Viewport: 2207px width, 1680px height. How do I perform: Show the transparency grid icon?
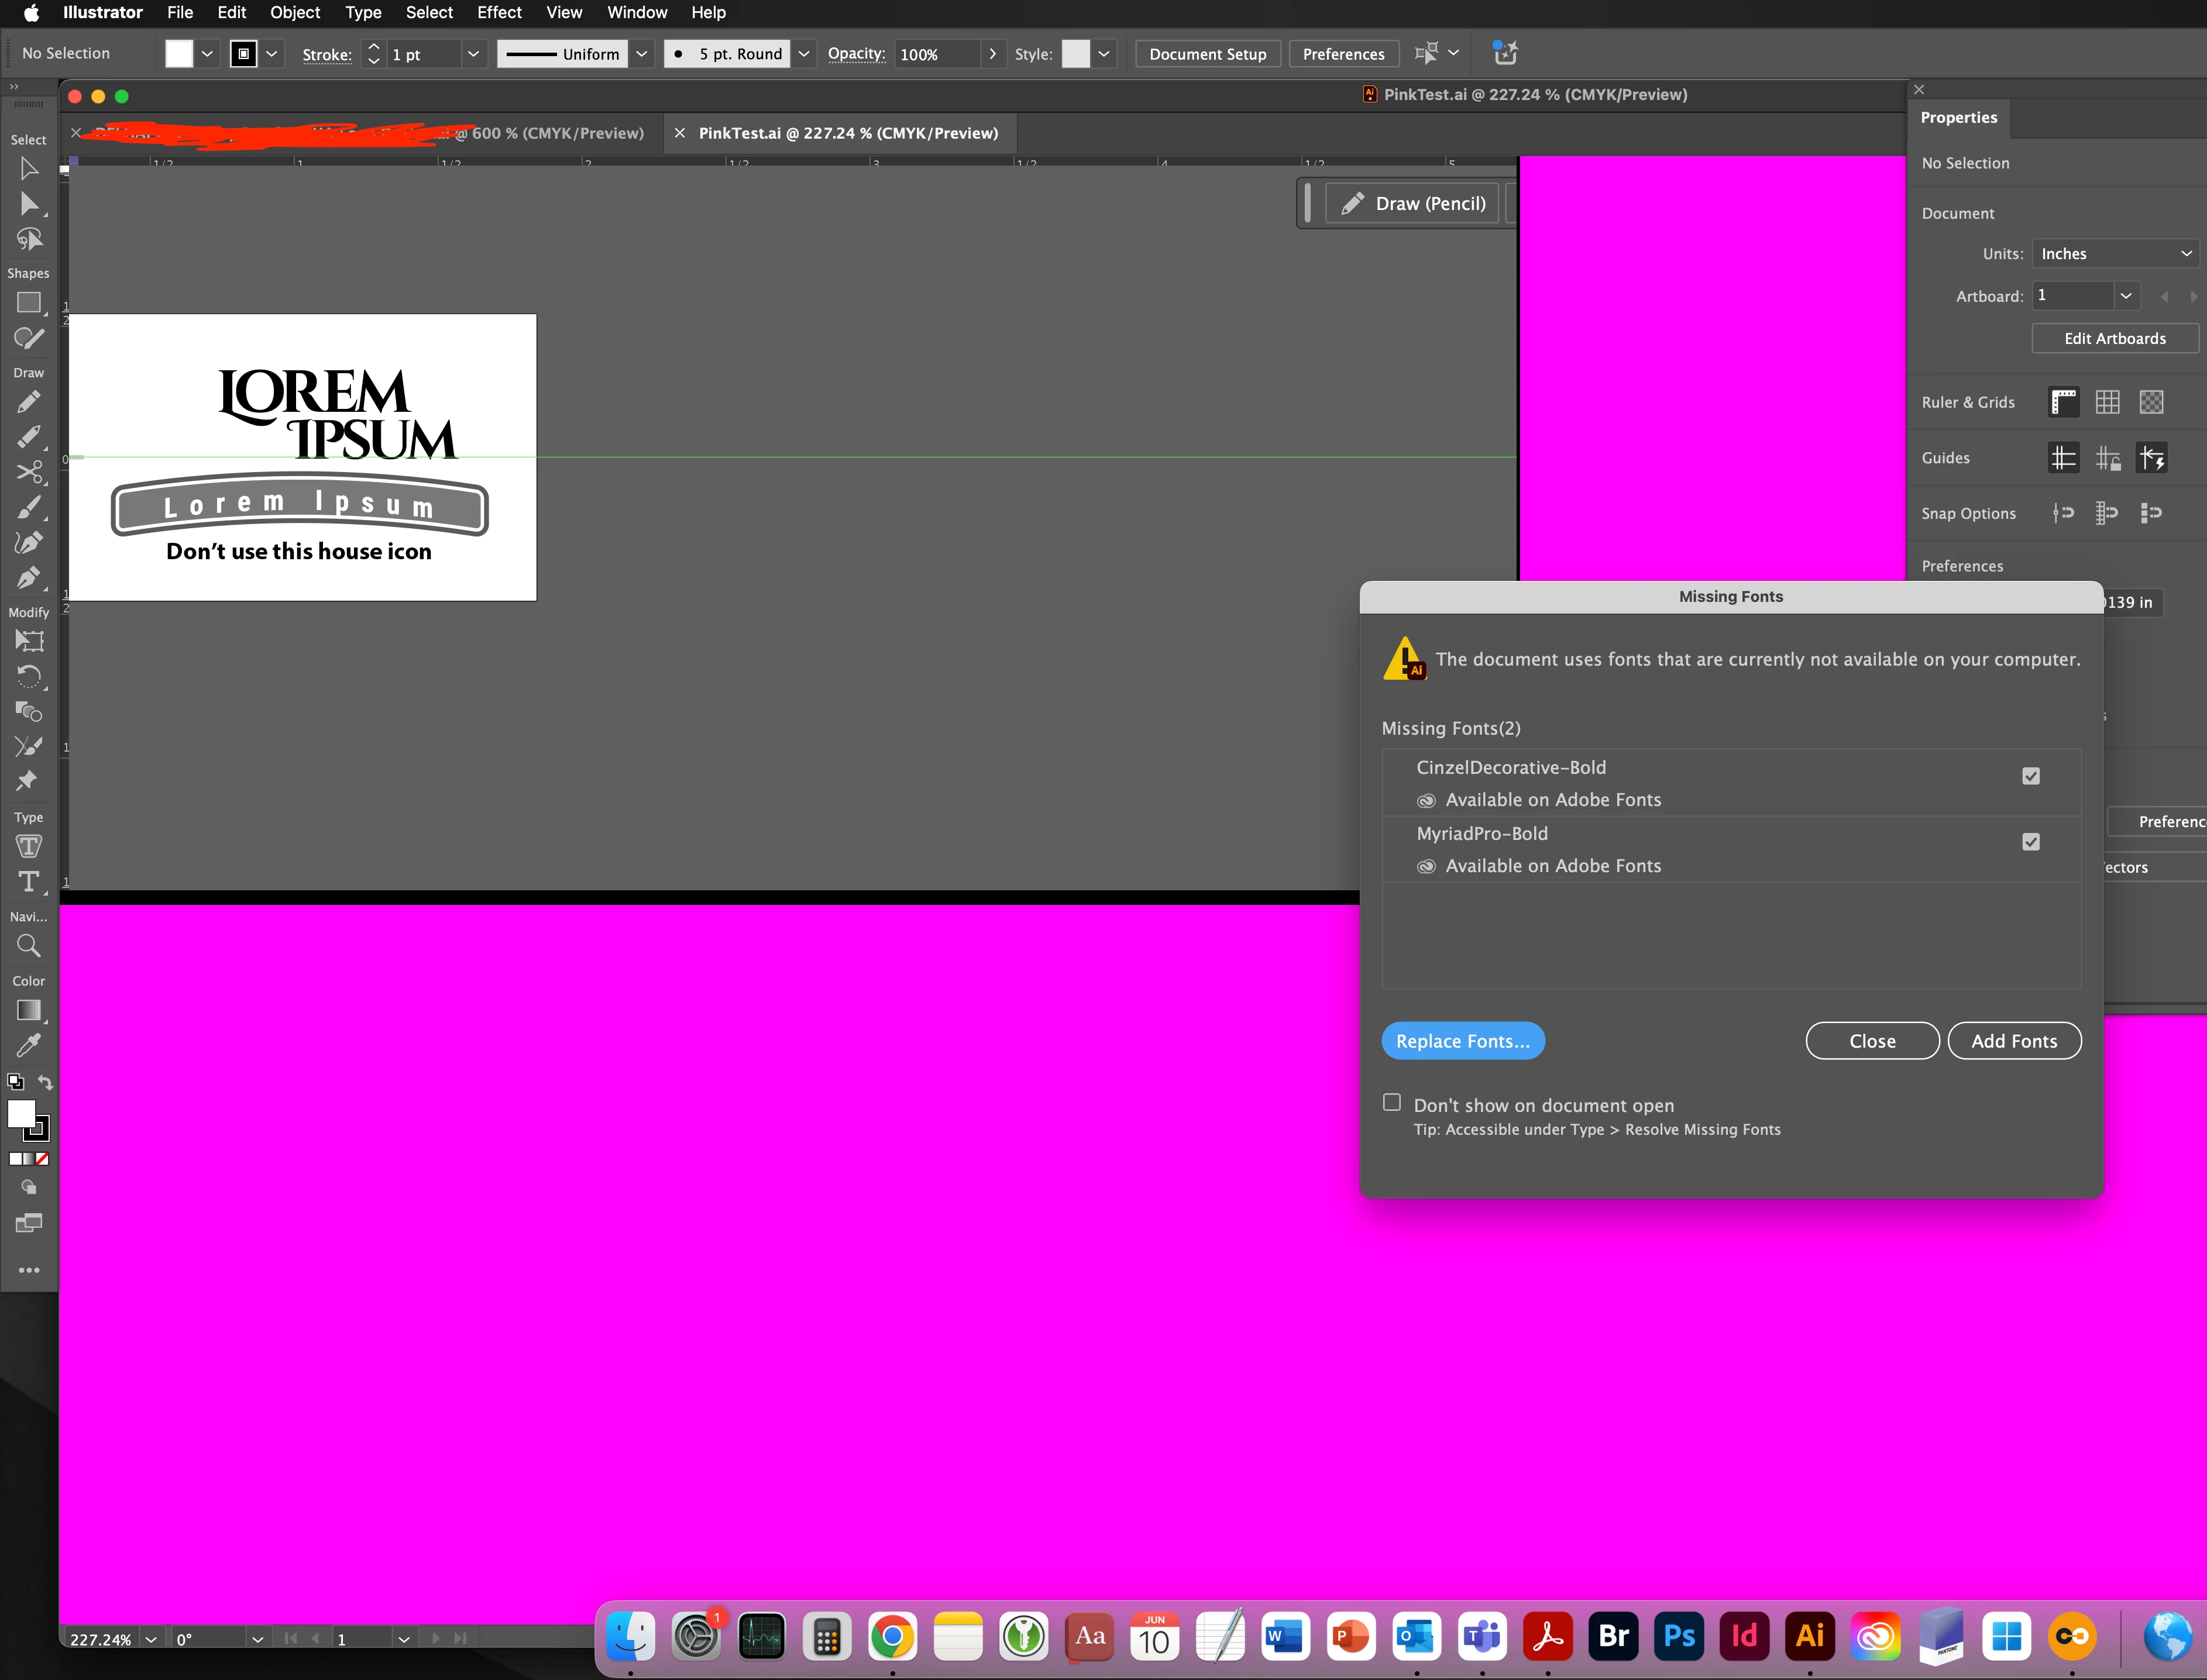(2151, 402)
